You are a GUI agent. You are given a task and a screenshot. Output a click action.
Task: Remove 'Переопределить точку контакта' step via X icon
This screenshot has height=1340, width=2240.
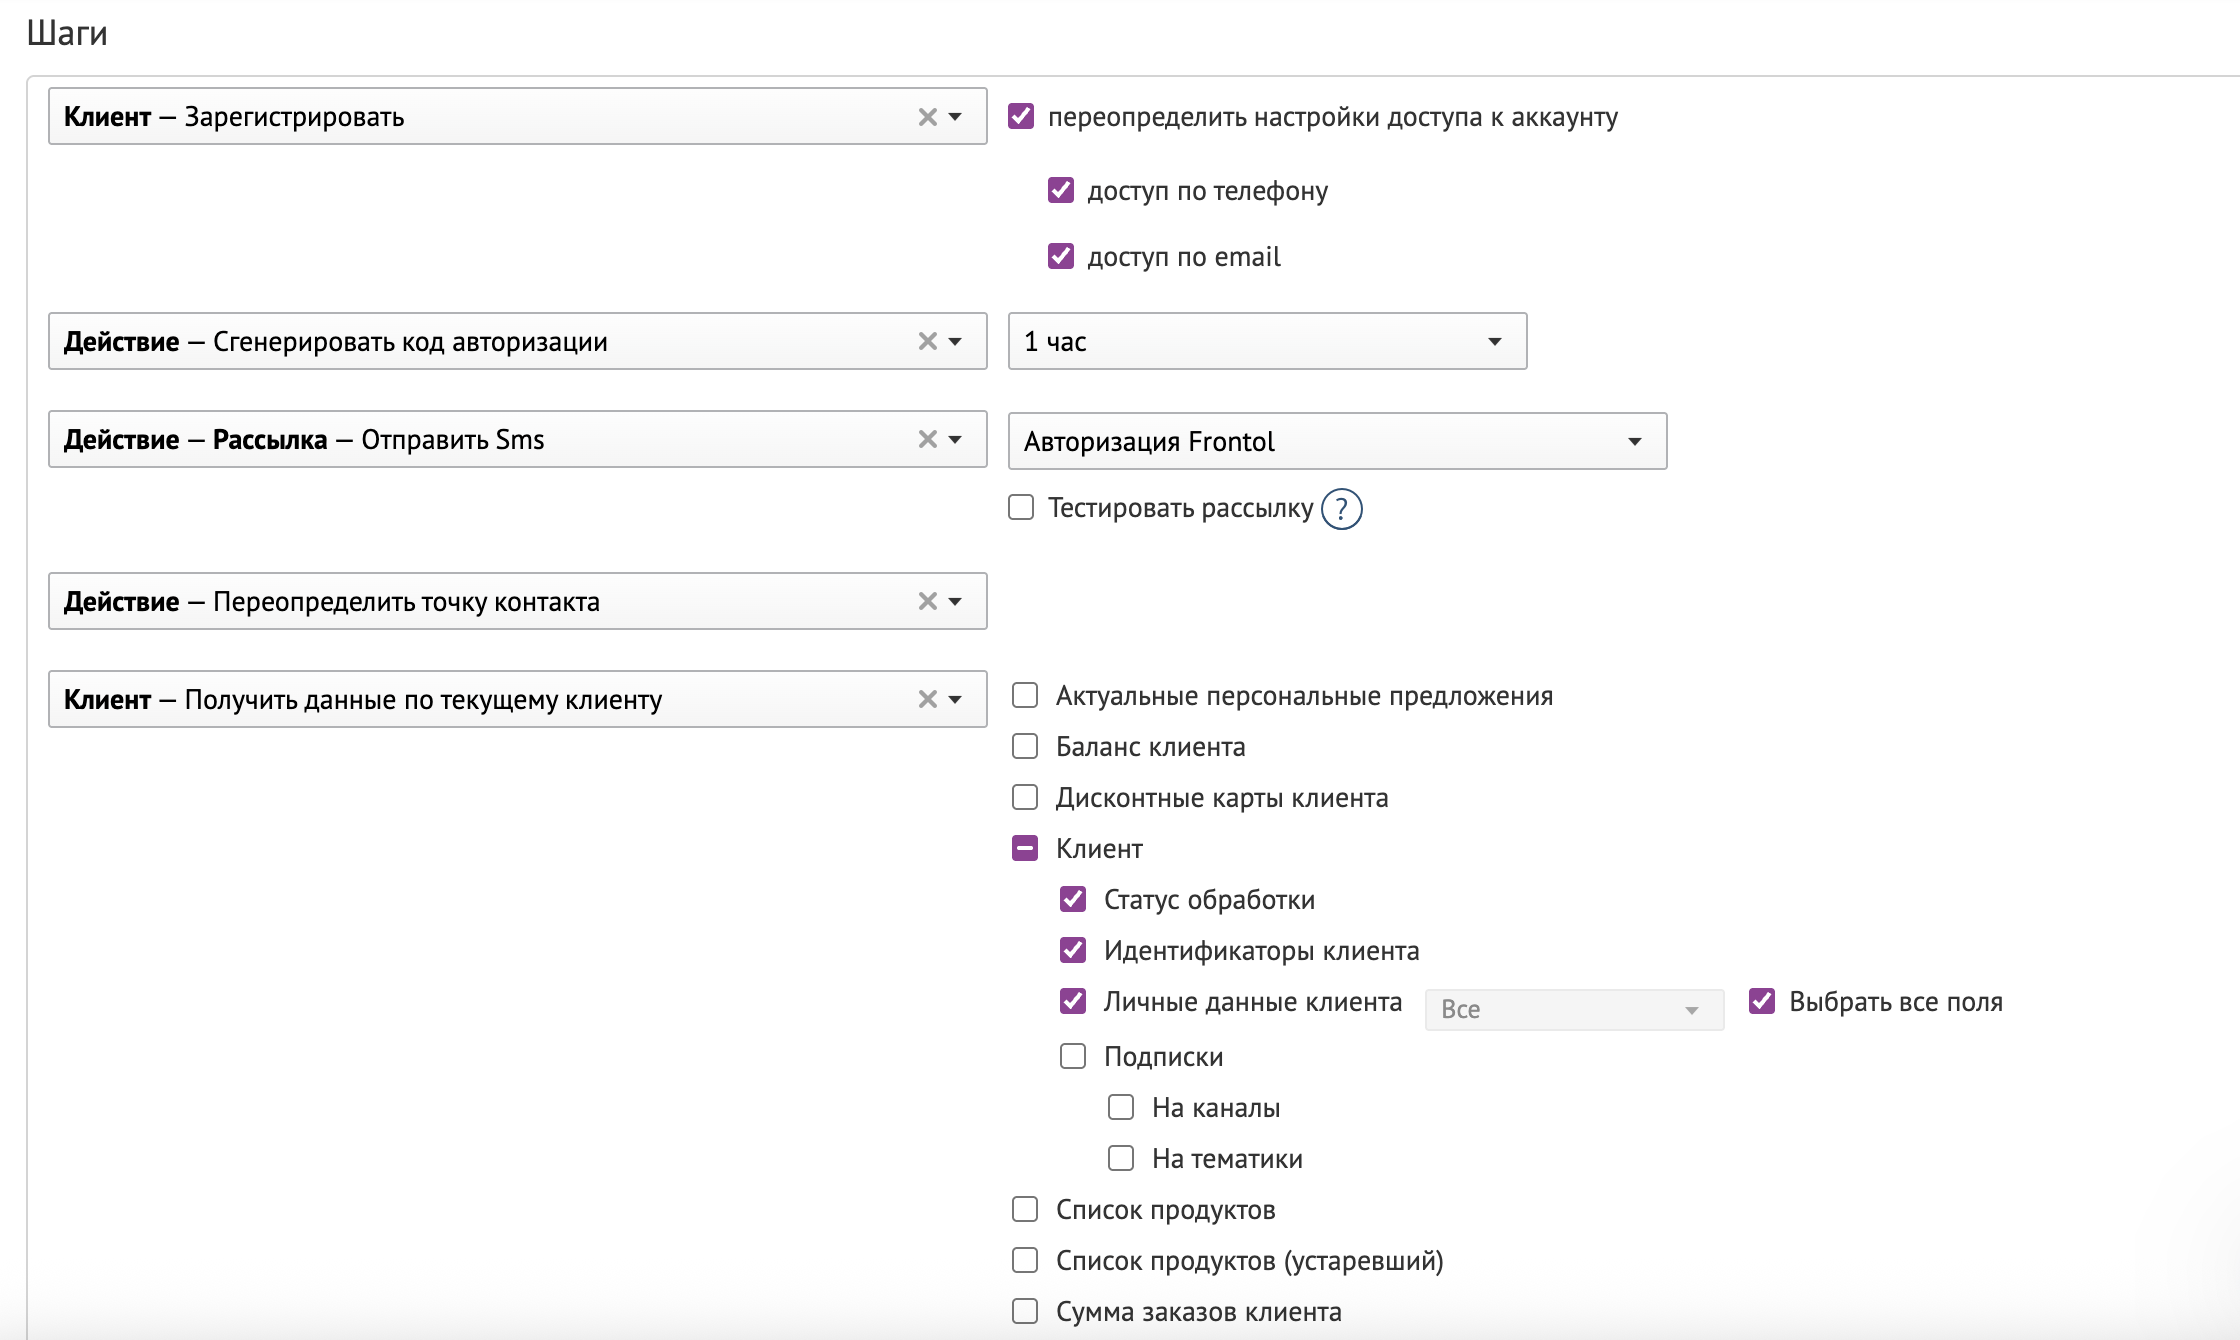927,602
